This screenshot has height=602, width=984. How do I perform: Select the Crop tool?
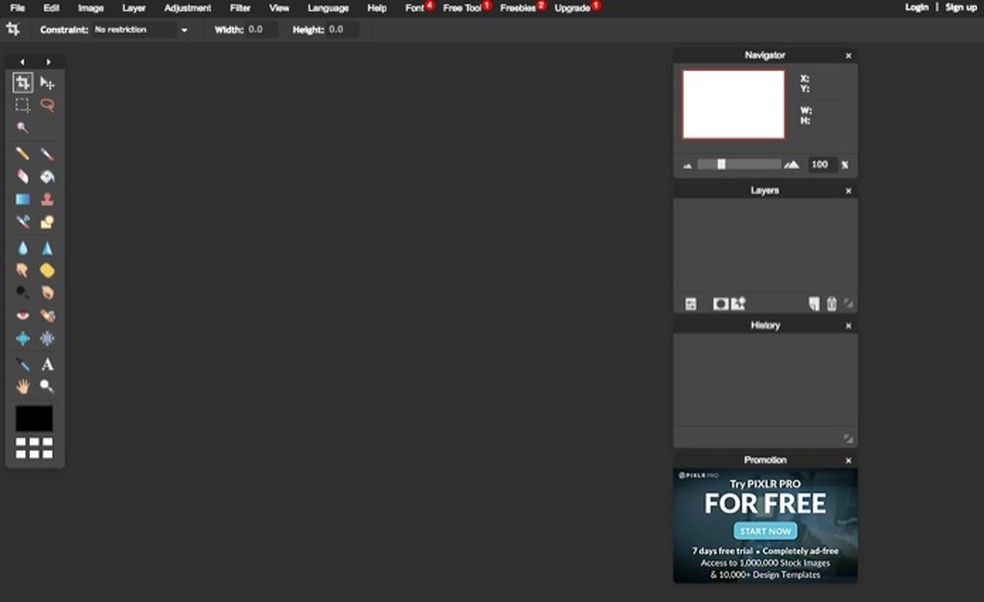[22, 83]
